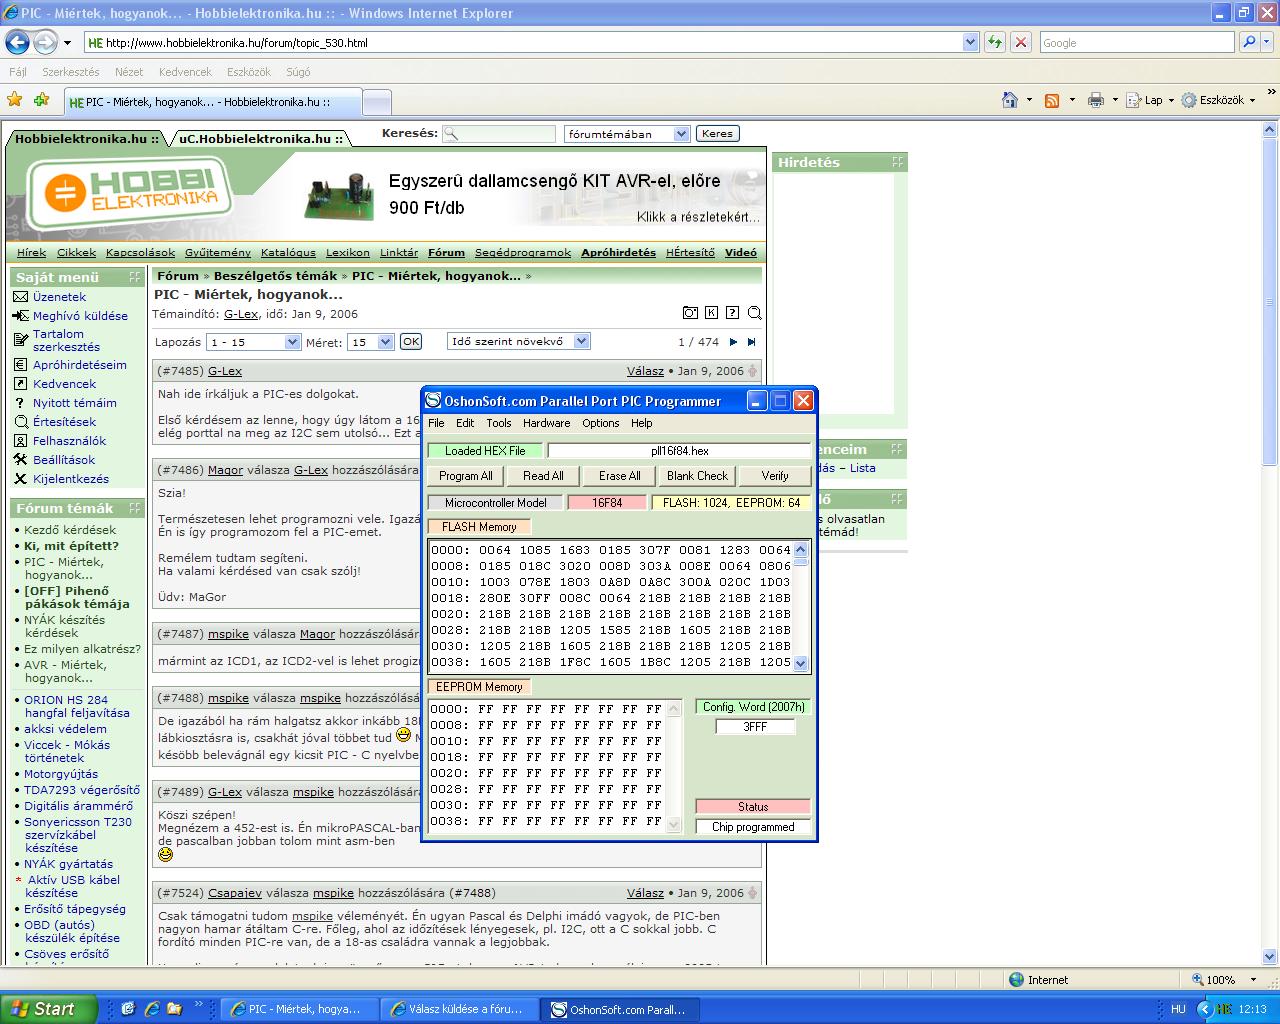Click the Program All button
The image size is (1280, 1024).
(x=466, y=476)
